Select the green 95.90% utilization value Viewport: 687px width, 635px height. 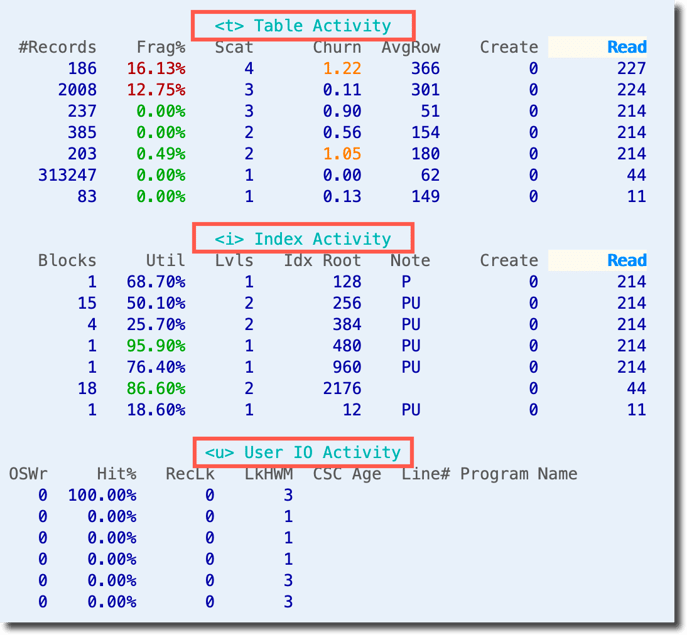click(155, 346)
